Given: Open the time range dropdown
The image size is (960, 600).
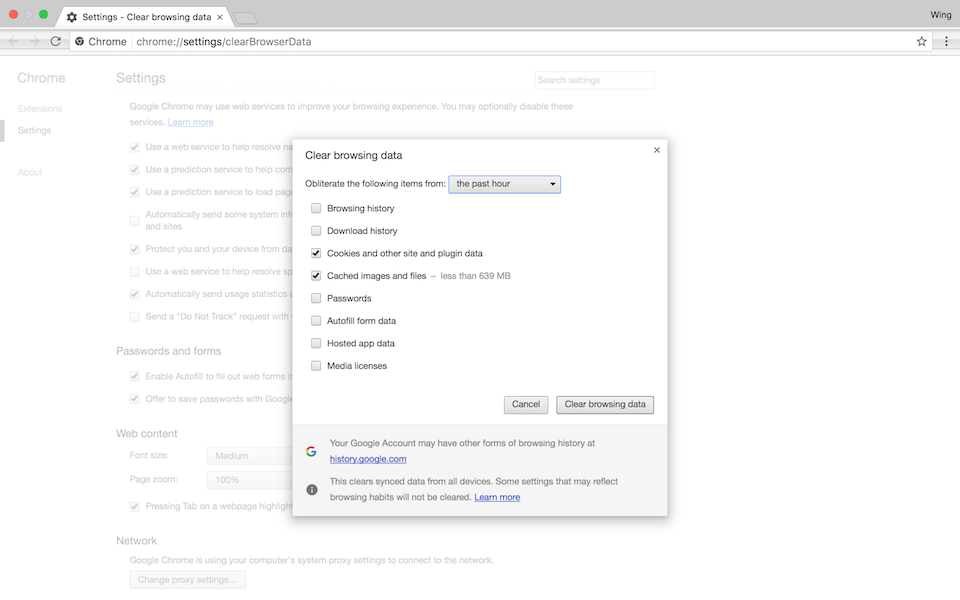Looking at the screenshot, I should point(505,184).
